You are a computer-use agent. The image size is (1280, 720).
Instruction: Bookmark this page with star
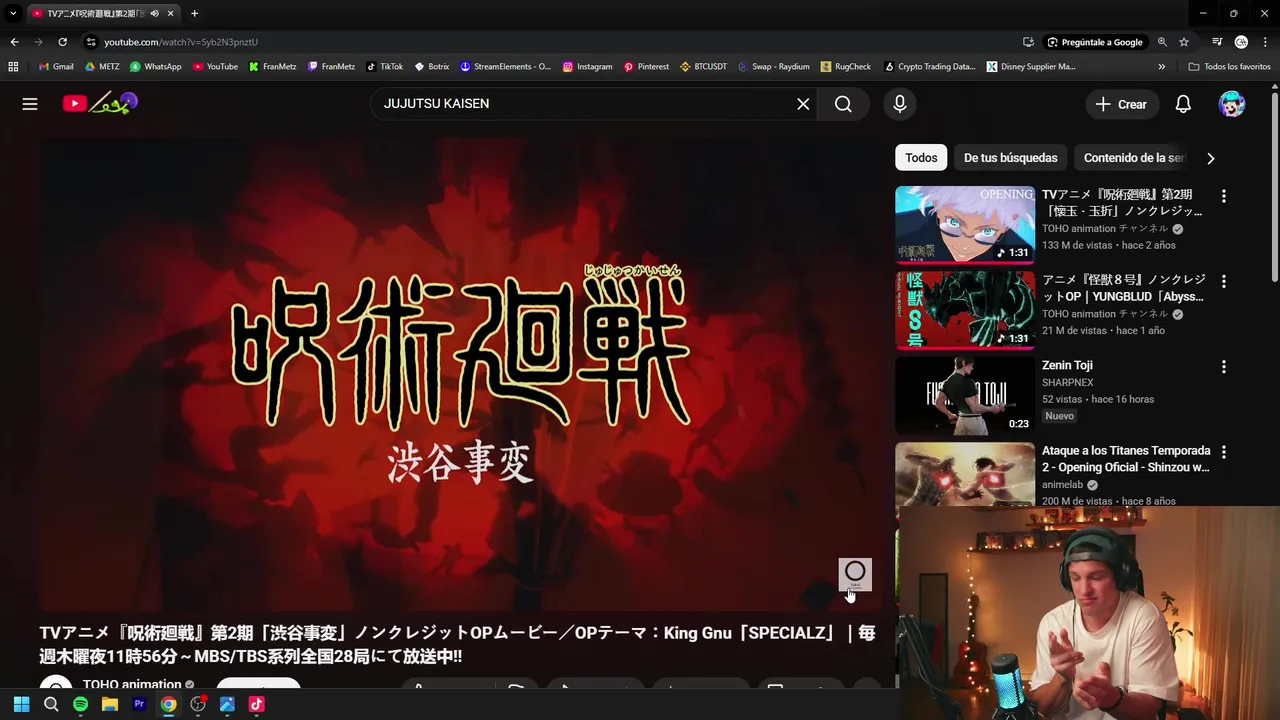click(1184, 42)
